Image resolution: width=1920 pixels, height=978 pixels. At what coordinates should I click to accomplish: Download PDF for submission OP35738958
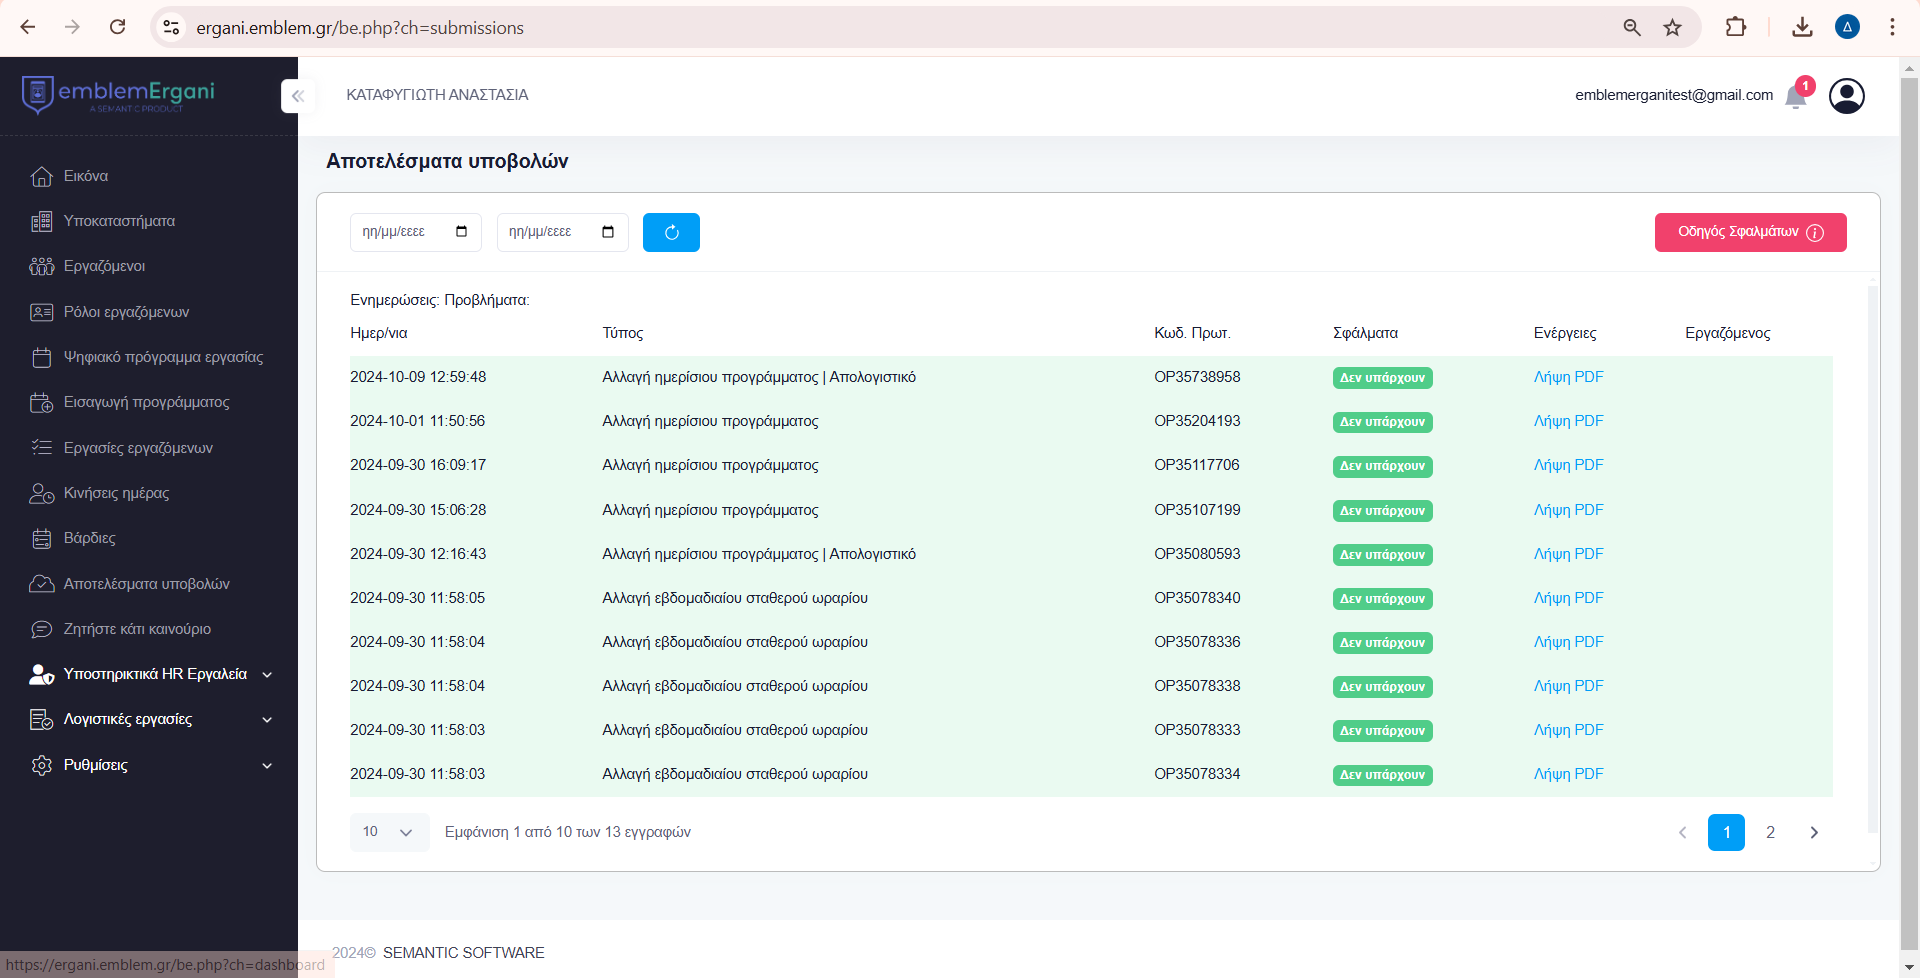1568,377
